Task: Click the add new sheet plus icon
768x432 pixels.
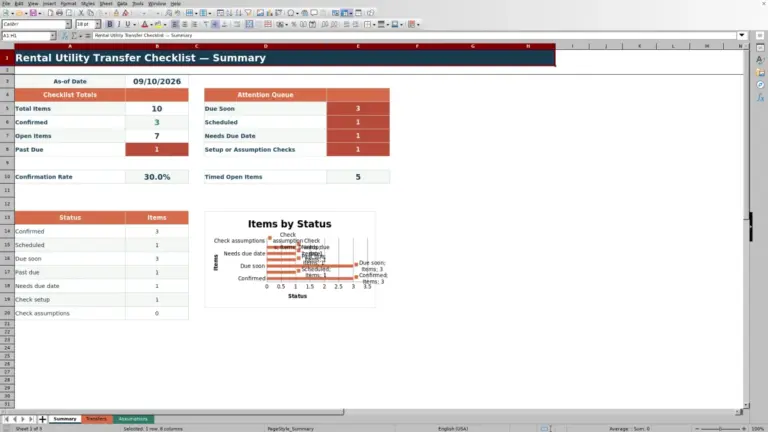Action: [42, 419]
